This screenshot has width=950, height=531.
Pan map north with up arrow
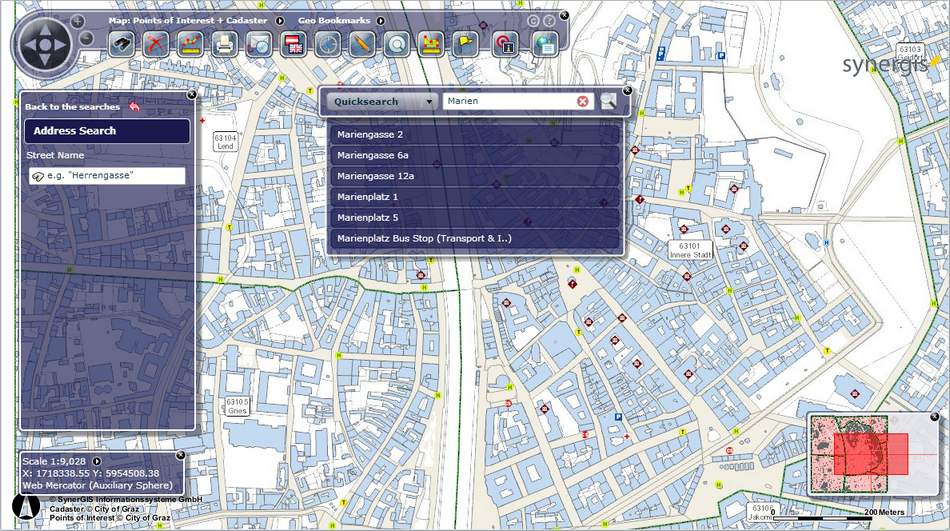45,29
